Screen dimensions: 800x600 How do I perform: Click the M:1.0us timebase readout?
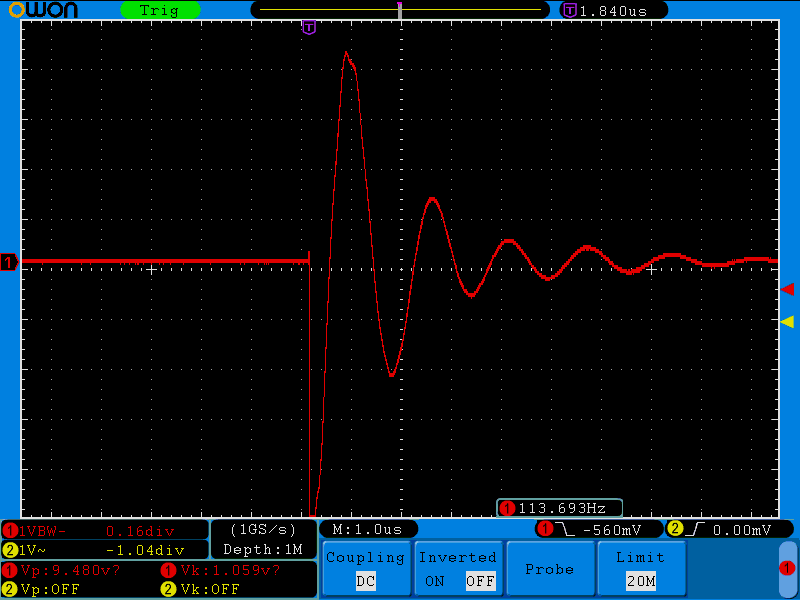click(x=367, y=530)
